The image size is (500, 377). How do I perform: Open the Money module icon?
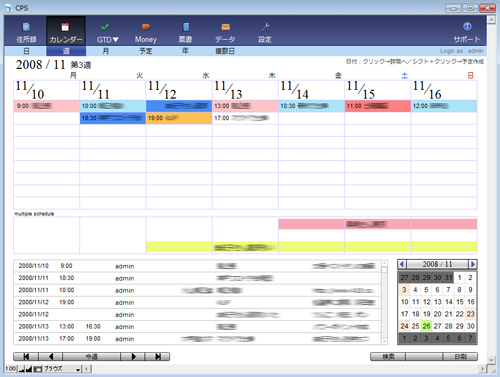tap(146, 27)
